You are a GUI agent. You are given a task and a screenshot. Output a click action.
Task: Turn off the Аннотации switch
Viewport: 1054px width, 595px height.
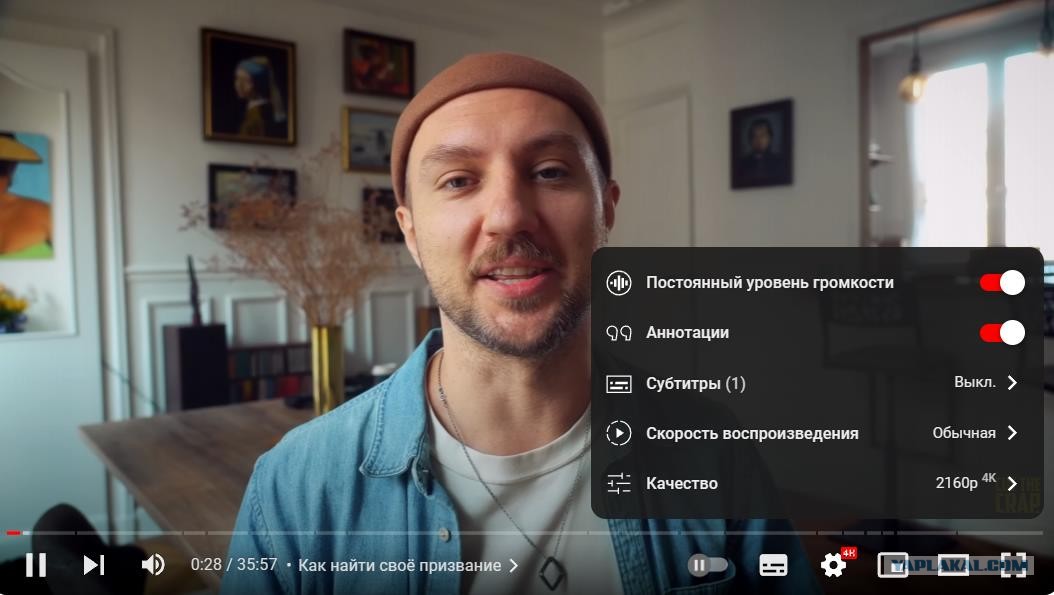coord(1002,333)
